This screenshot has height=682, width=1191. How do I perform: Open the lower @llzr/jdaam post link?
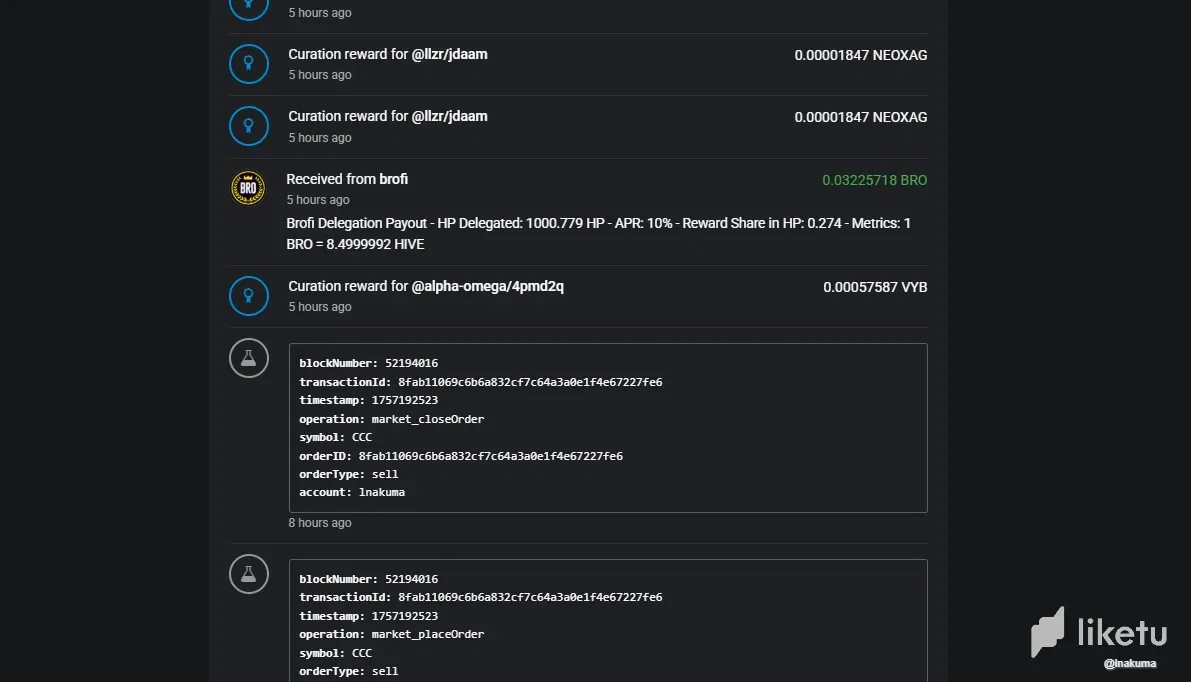point(449,116)
